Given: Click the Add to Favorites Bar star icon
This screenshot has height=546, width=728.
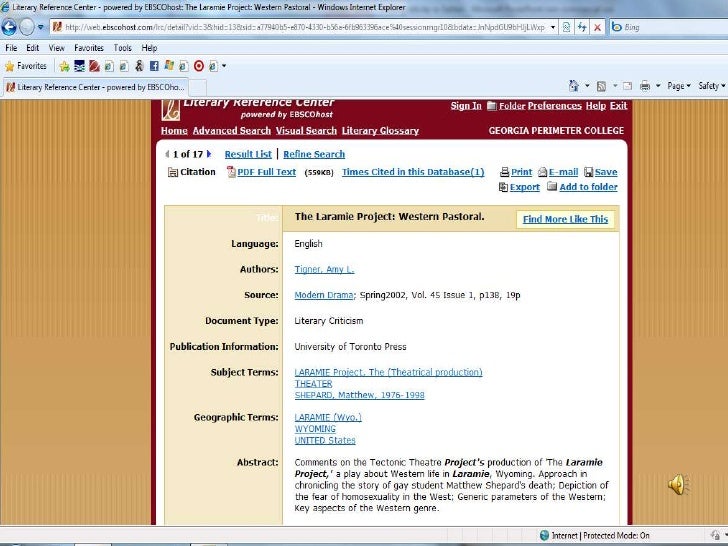Looking at the screenshot, I should point(64,66).
